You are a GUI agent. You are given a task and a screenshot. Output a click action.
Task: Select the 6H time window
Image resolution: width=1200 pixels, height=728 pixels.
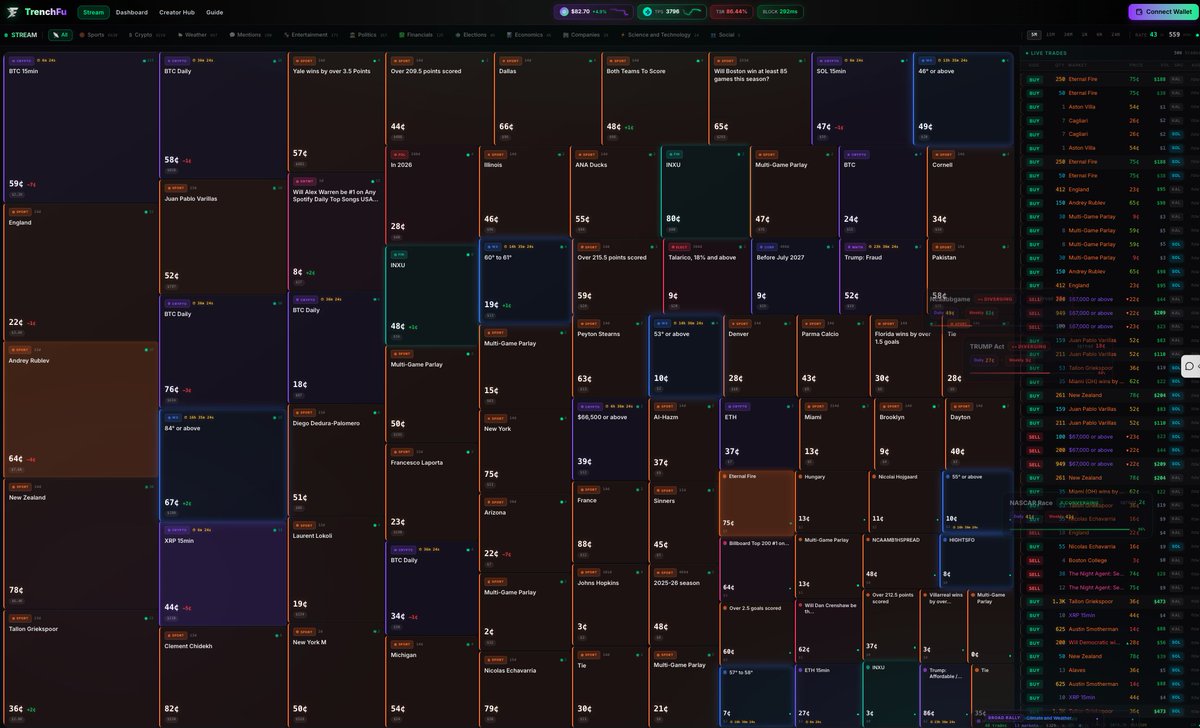pyautogui.click(x=1099, y=35)
